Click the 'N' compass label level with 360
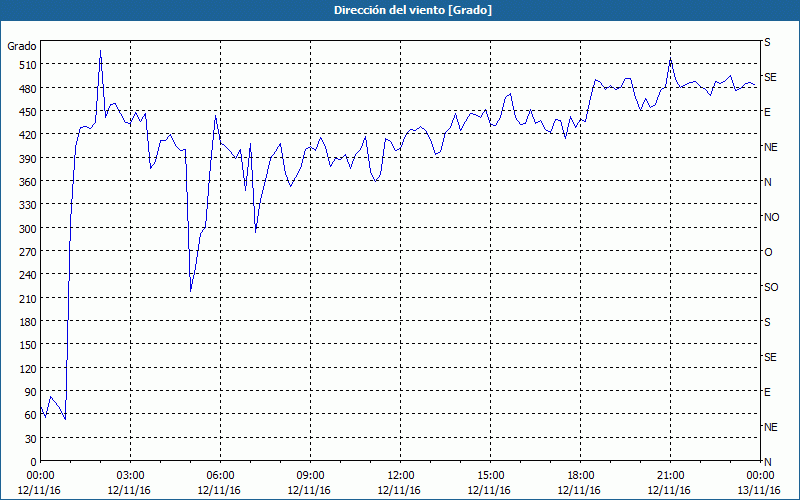The image size is (800, 500). (x=768, y=182)
